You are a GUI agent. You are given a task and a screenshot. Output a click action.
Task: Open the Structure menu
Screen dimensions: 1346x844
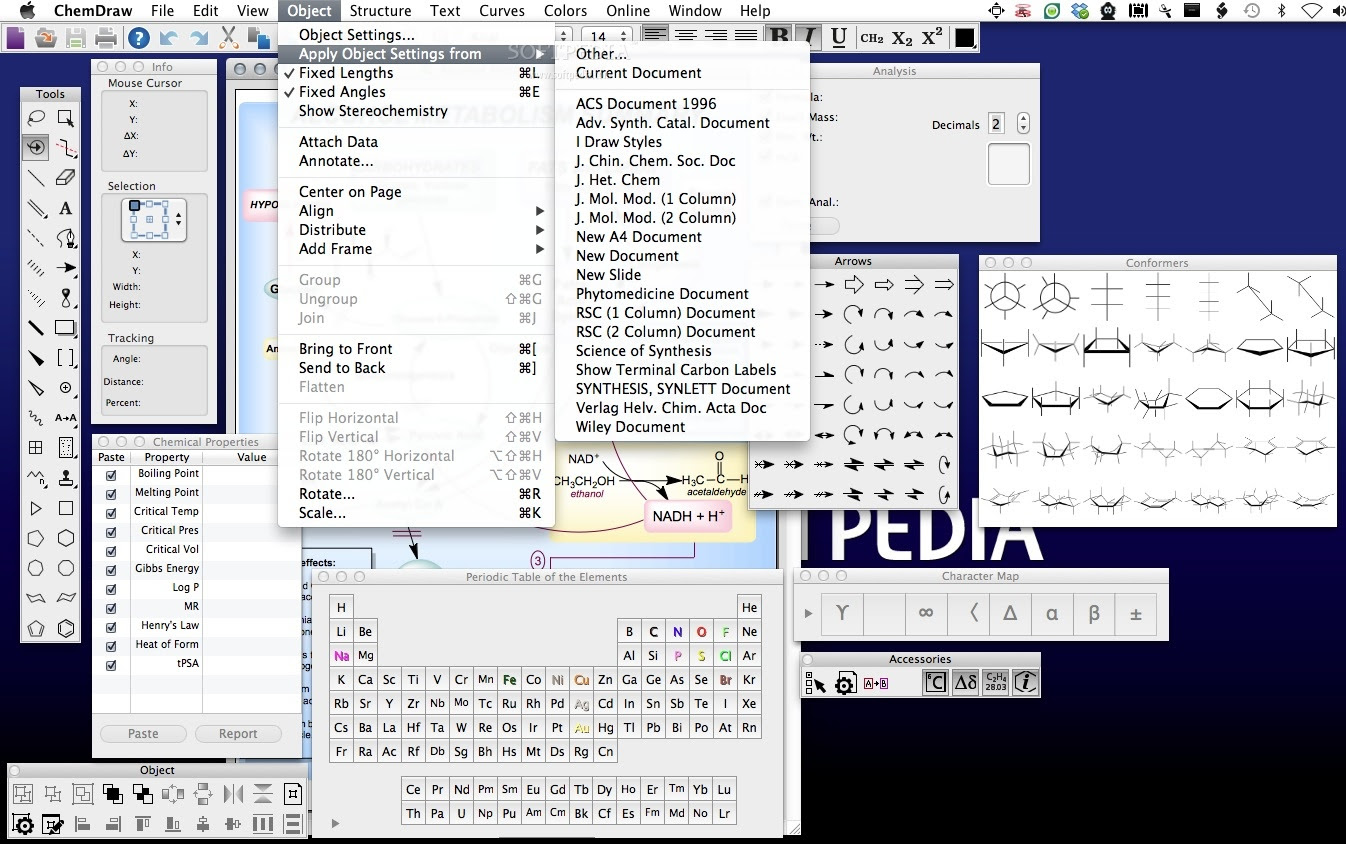(380, 11)
